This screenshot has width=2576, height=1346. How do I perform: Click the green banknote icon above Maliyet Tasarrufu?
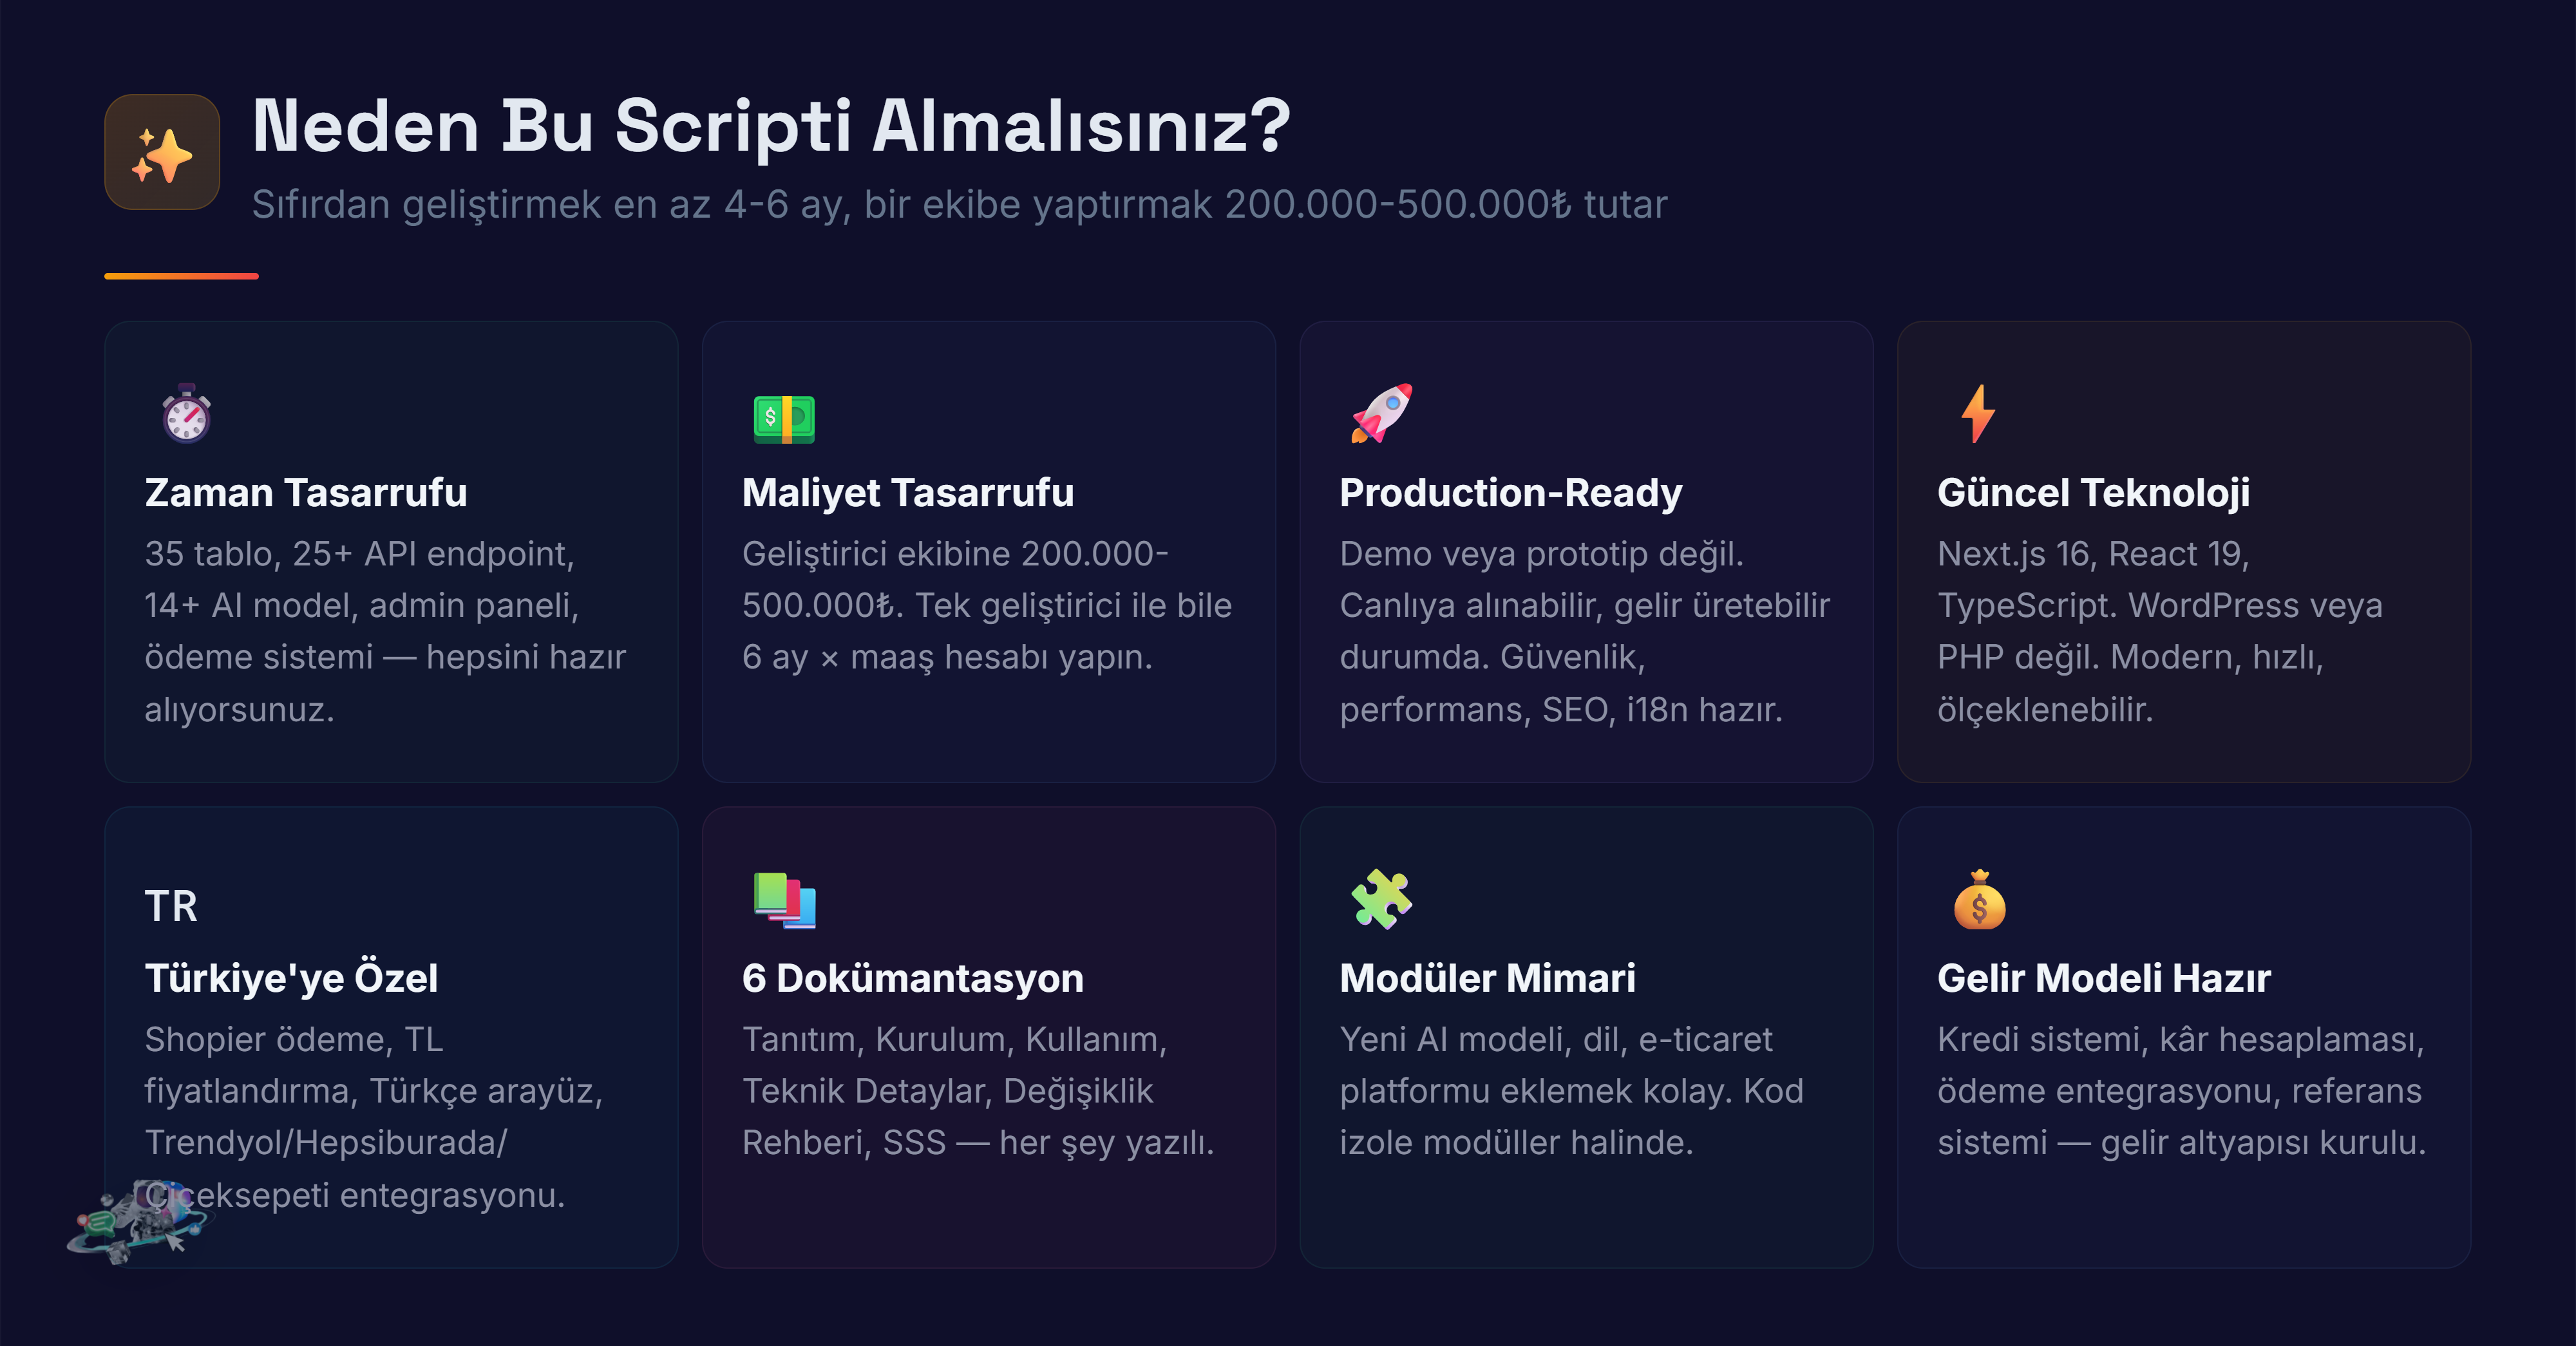(784, 418)
